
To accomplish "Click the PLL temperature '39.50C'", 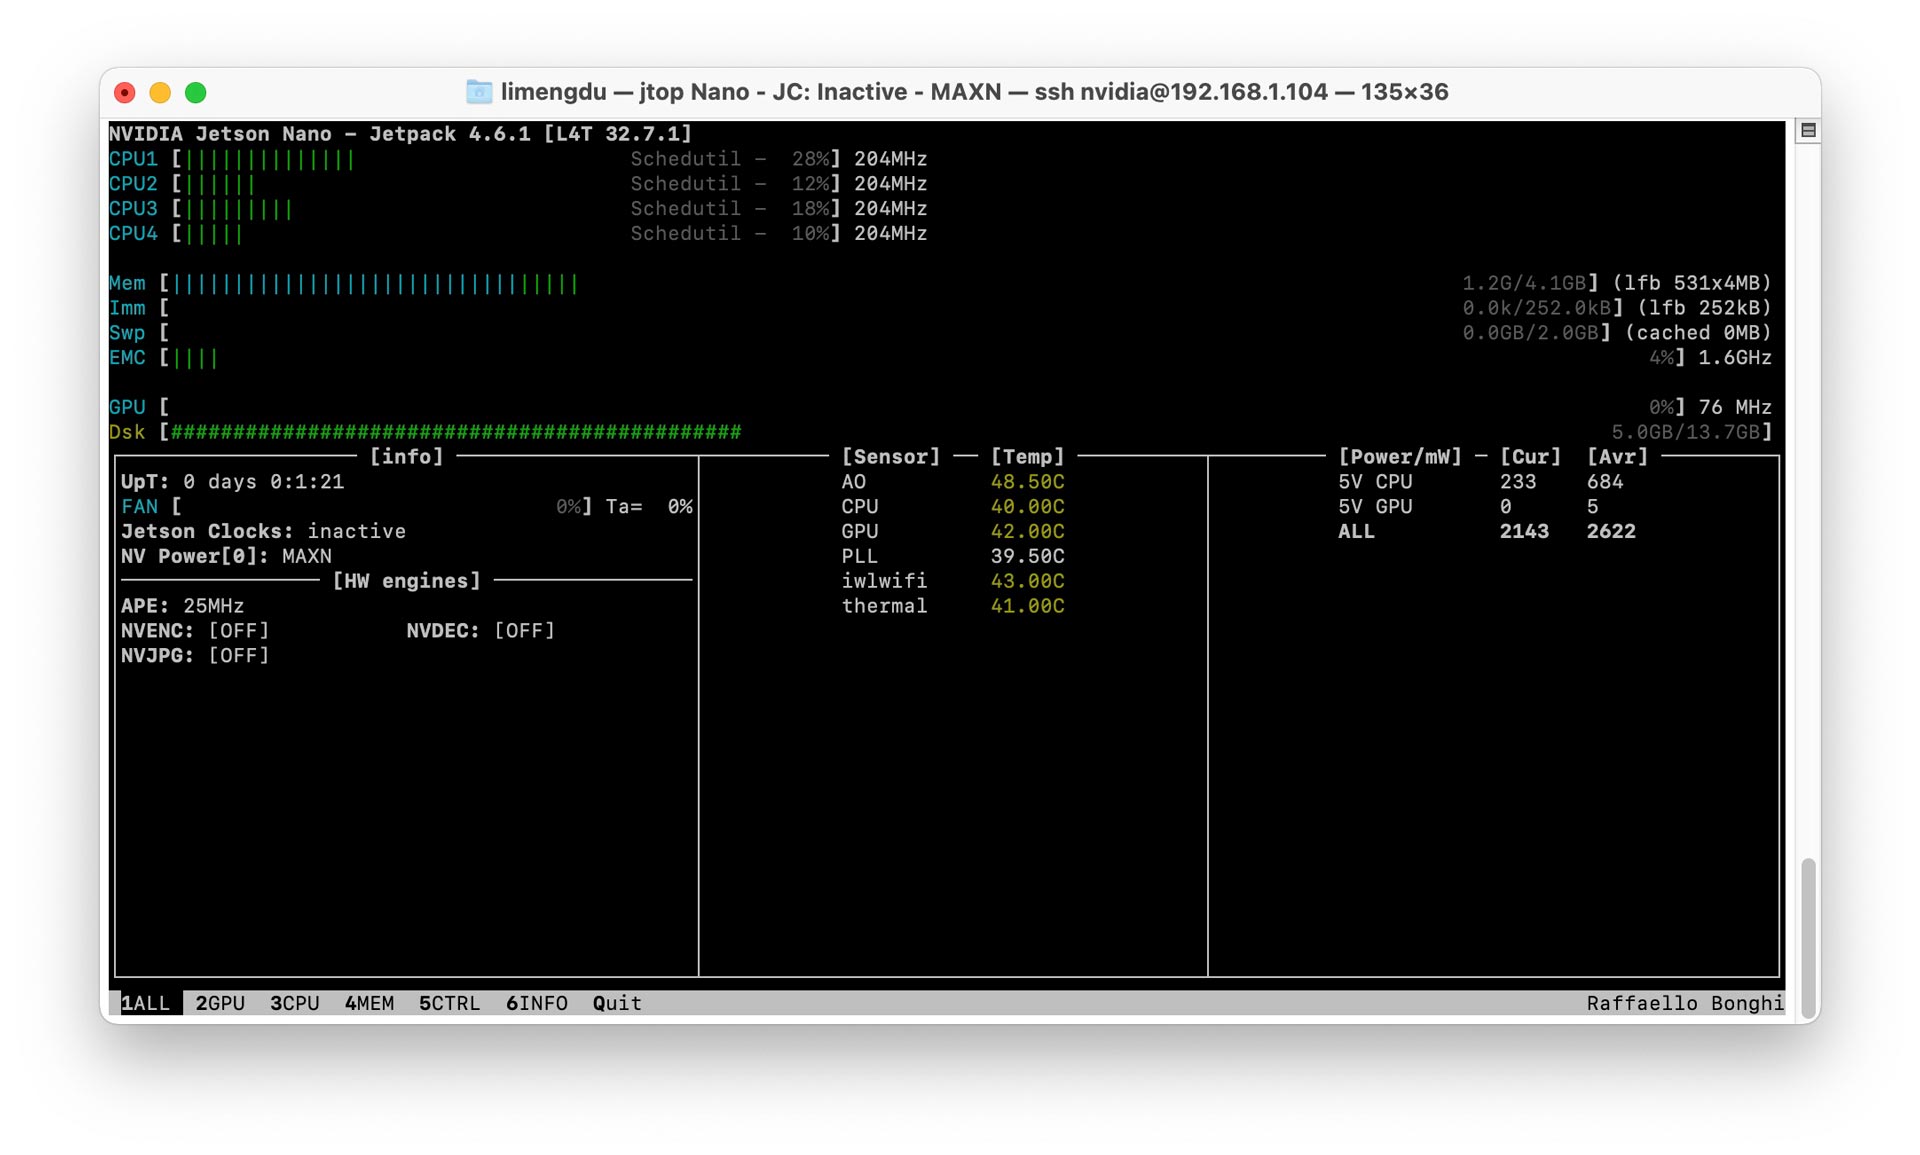I will [1027, 556].
